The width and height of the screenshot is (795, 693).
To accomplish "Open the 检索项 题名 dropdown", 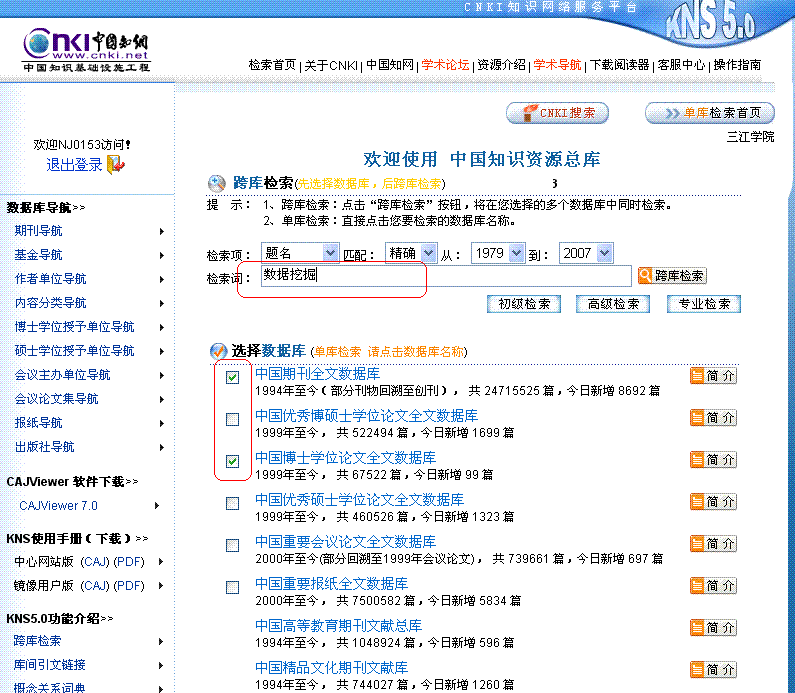I will [300, 252].
